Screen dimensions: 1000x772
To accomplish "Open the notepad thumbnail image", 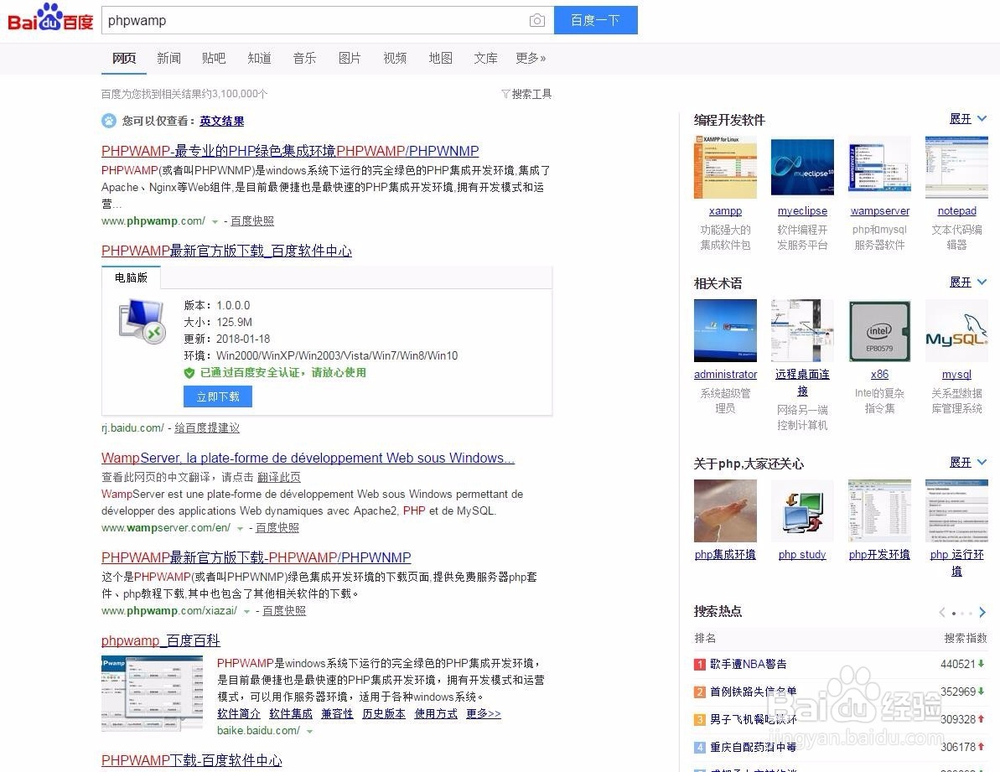I will pos(957,167).
